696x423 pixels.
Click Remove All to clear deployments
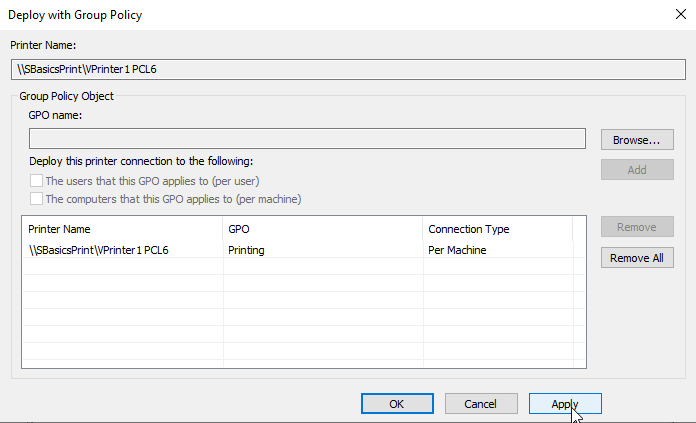[637, 258]
